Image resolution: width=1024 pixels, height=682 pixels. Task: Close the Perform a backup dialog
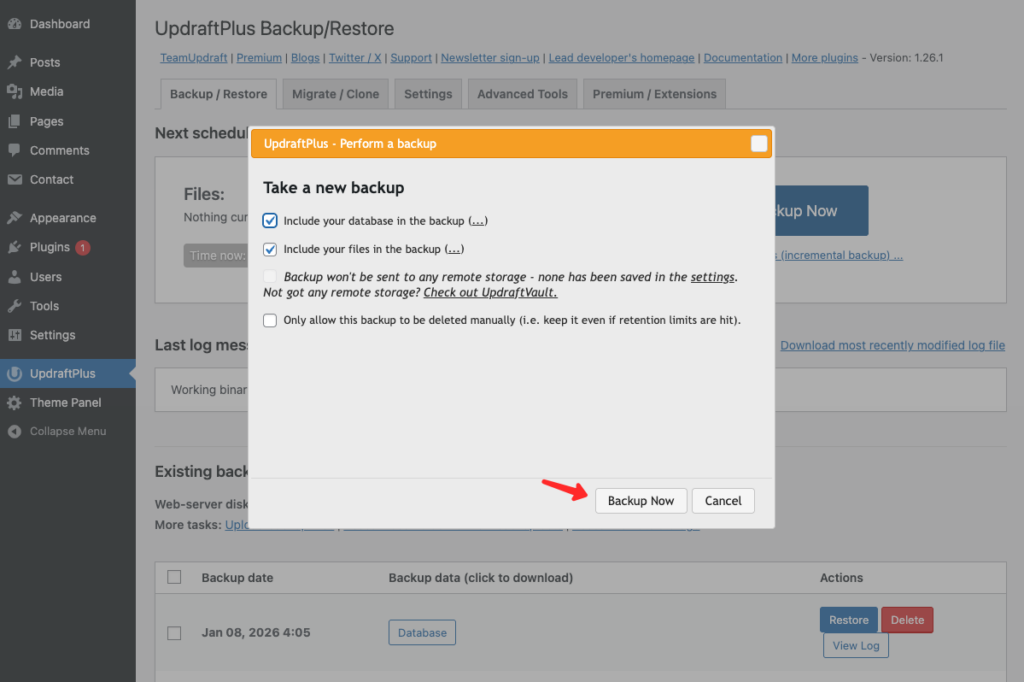[x=759, y=144]
